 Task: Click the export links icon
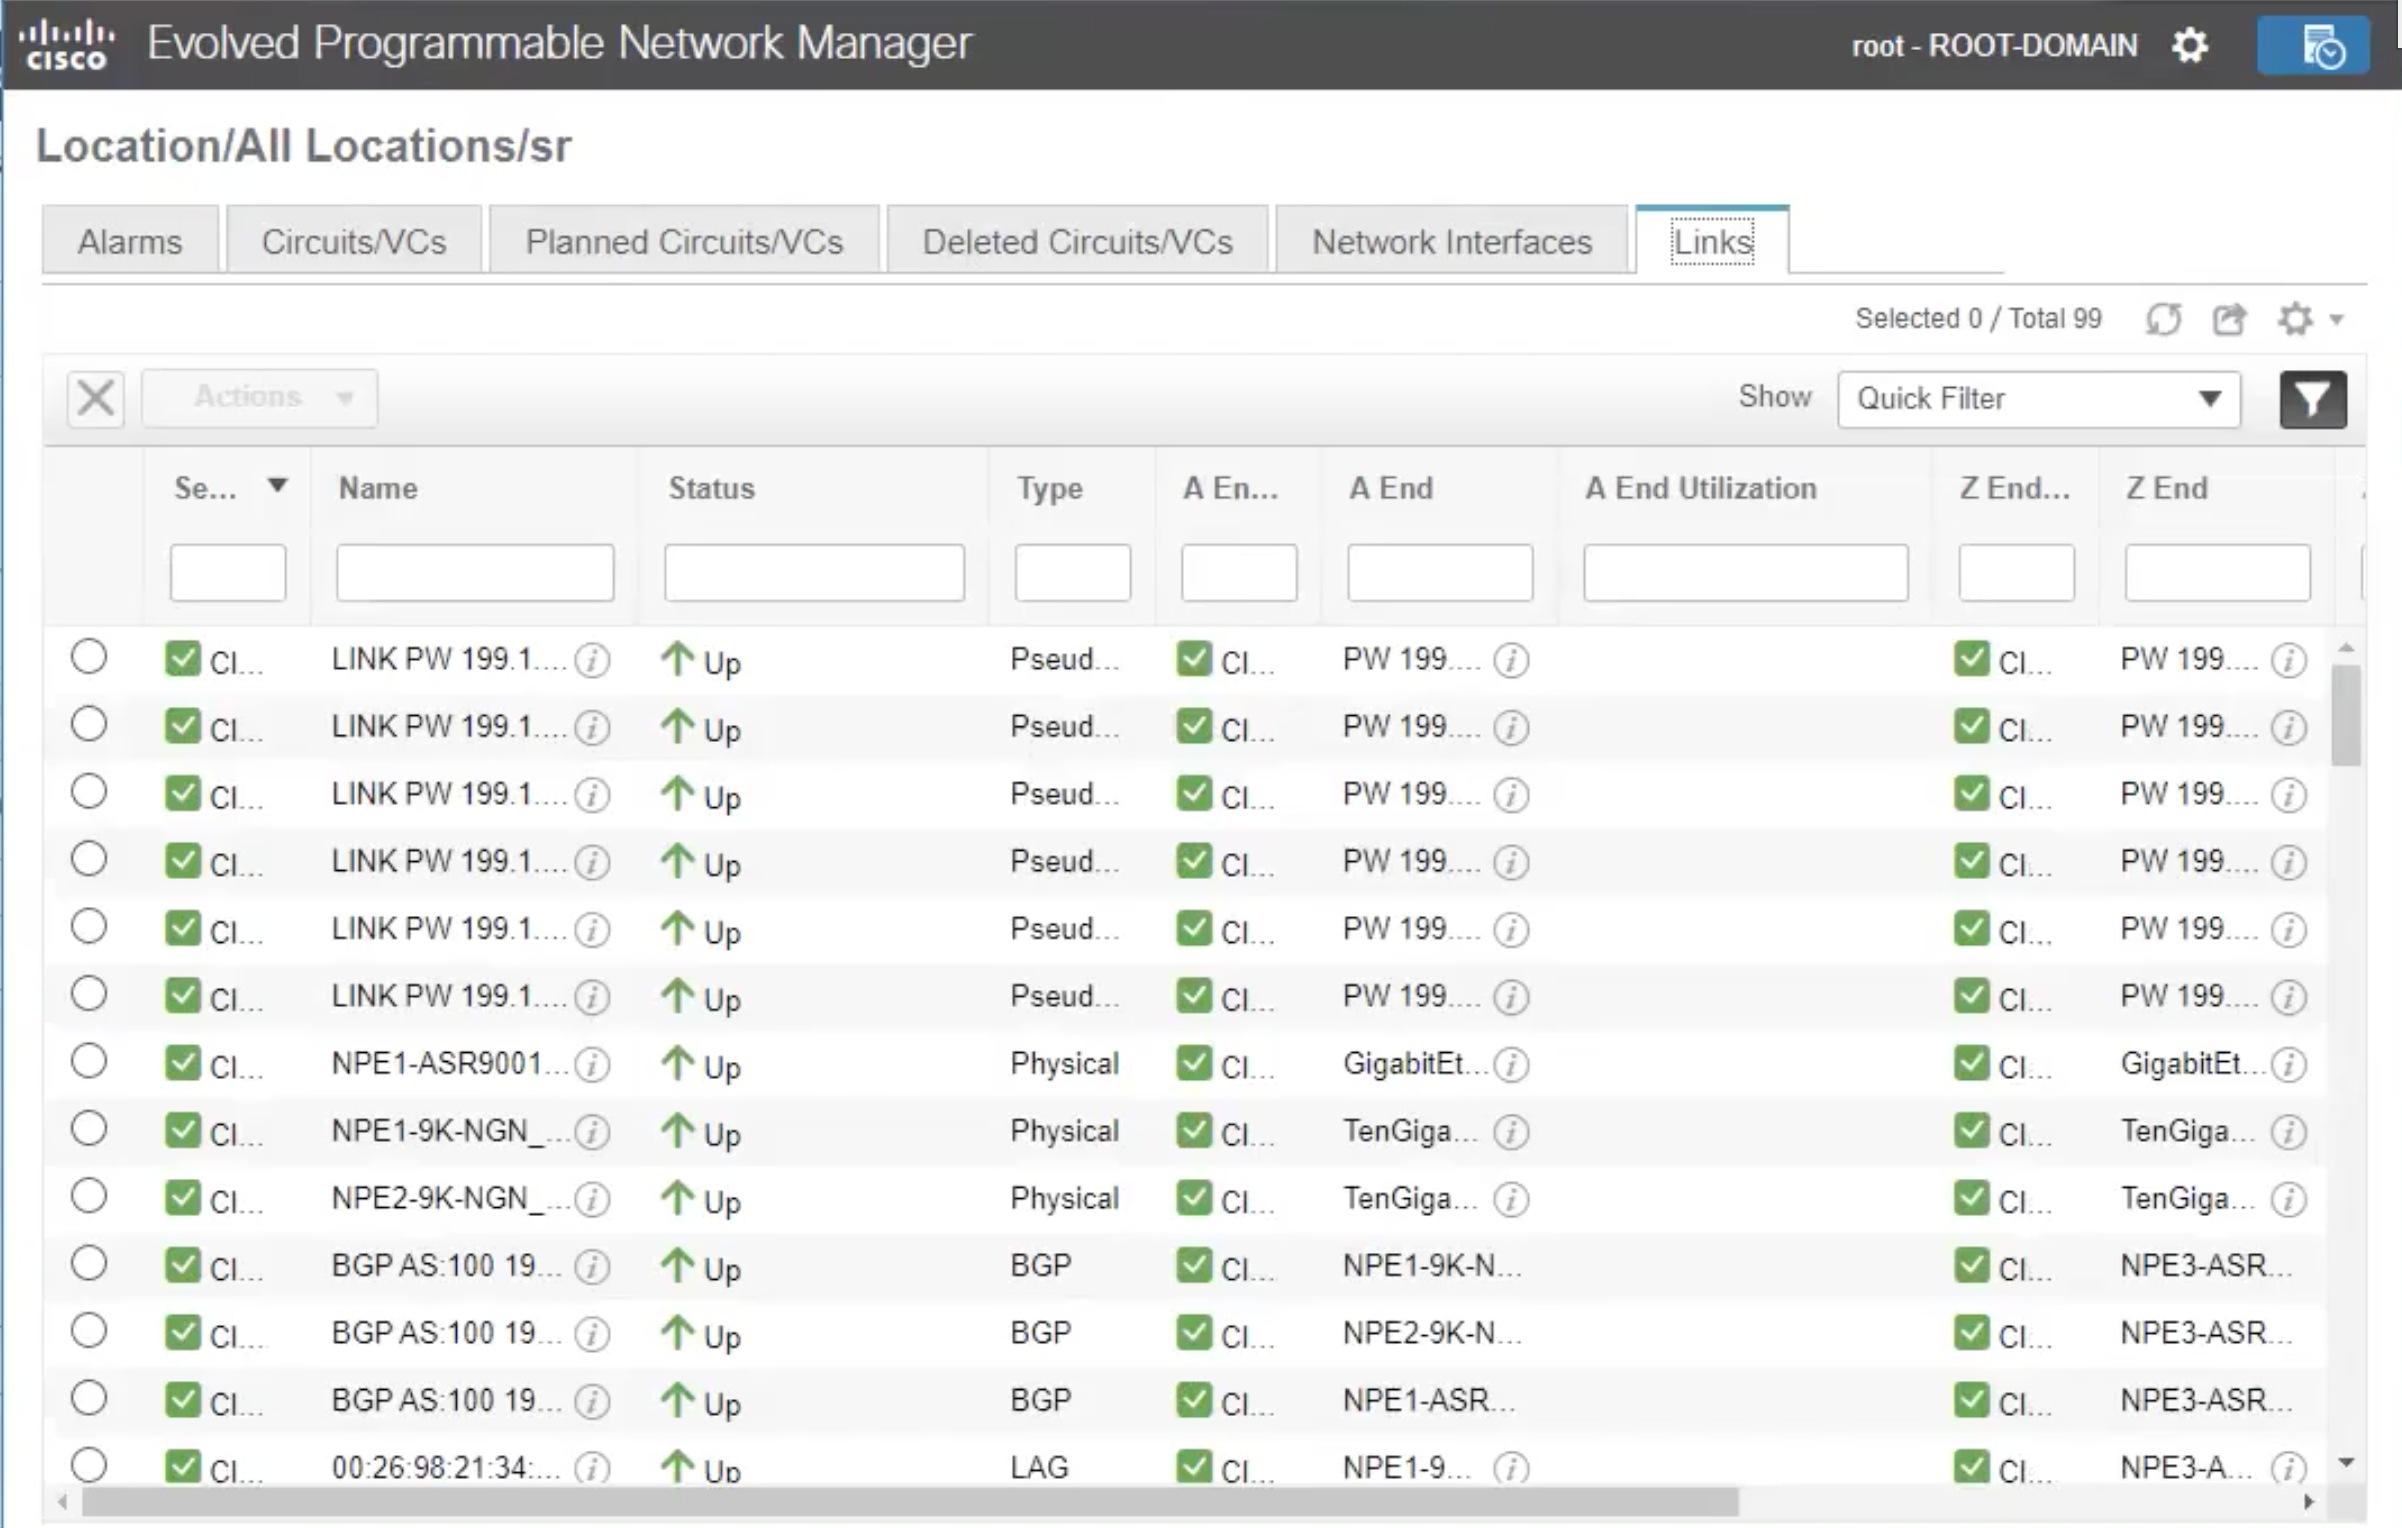(x=2229, y=318)
